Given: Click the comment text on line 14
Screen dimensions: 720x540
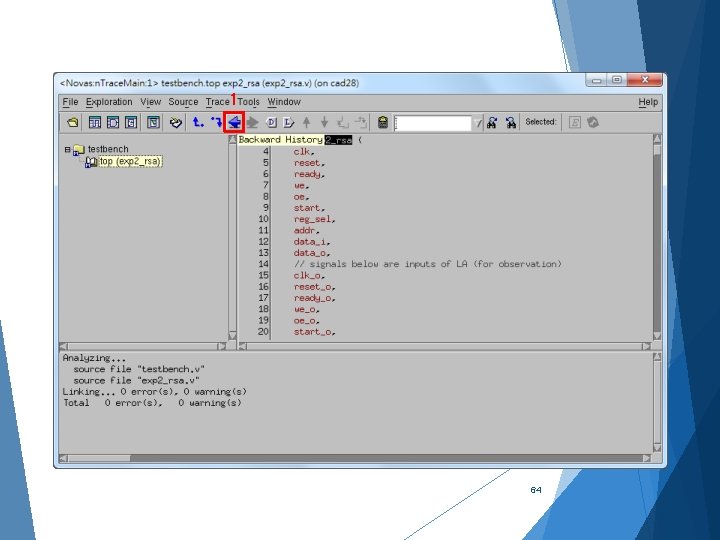Looking at the screenshot, I should click(x=428, y=264).
